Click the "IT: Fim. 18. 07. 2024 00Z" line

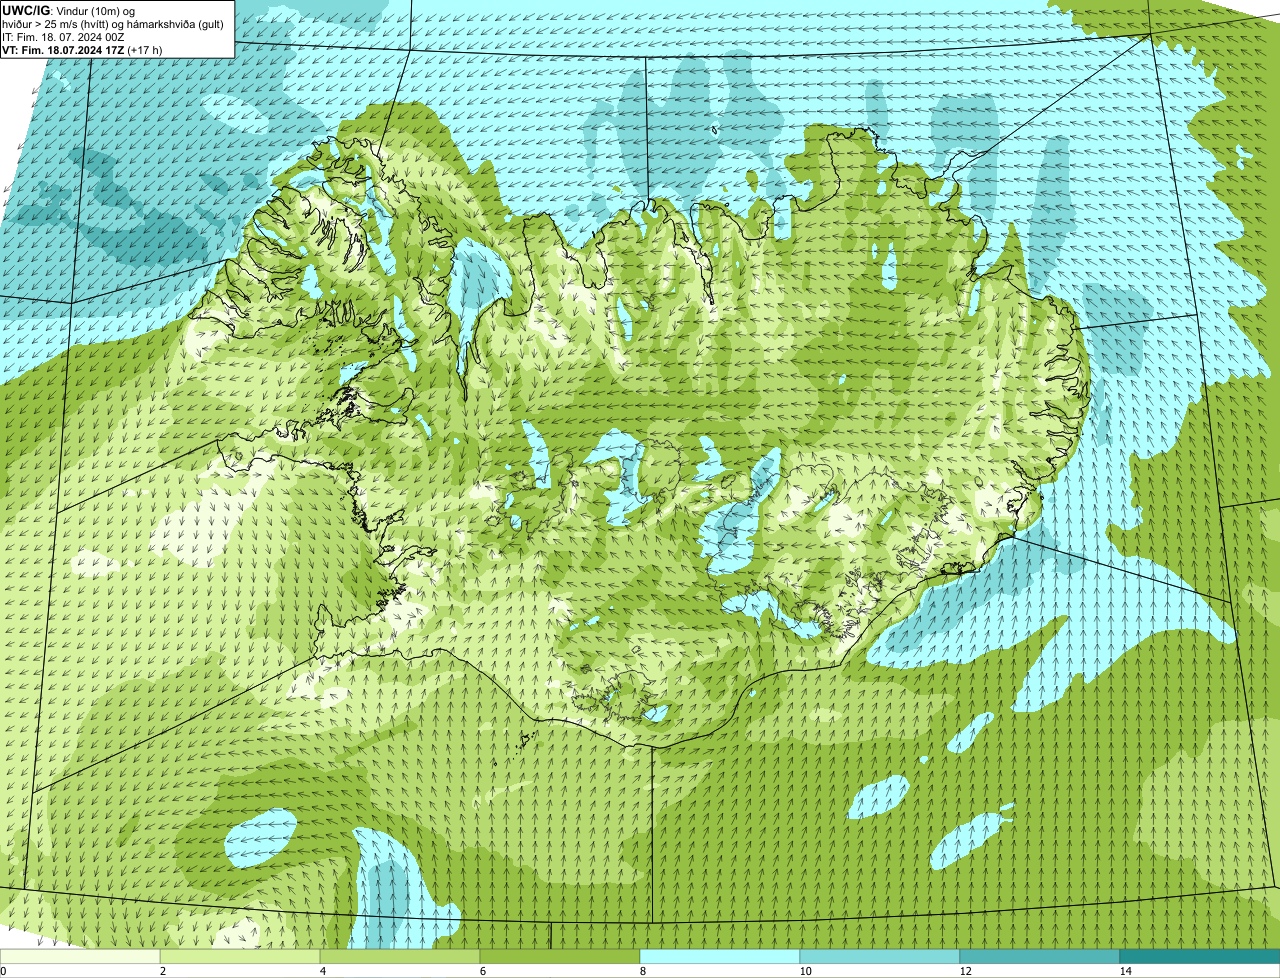[63, 36]
